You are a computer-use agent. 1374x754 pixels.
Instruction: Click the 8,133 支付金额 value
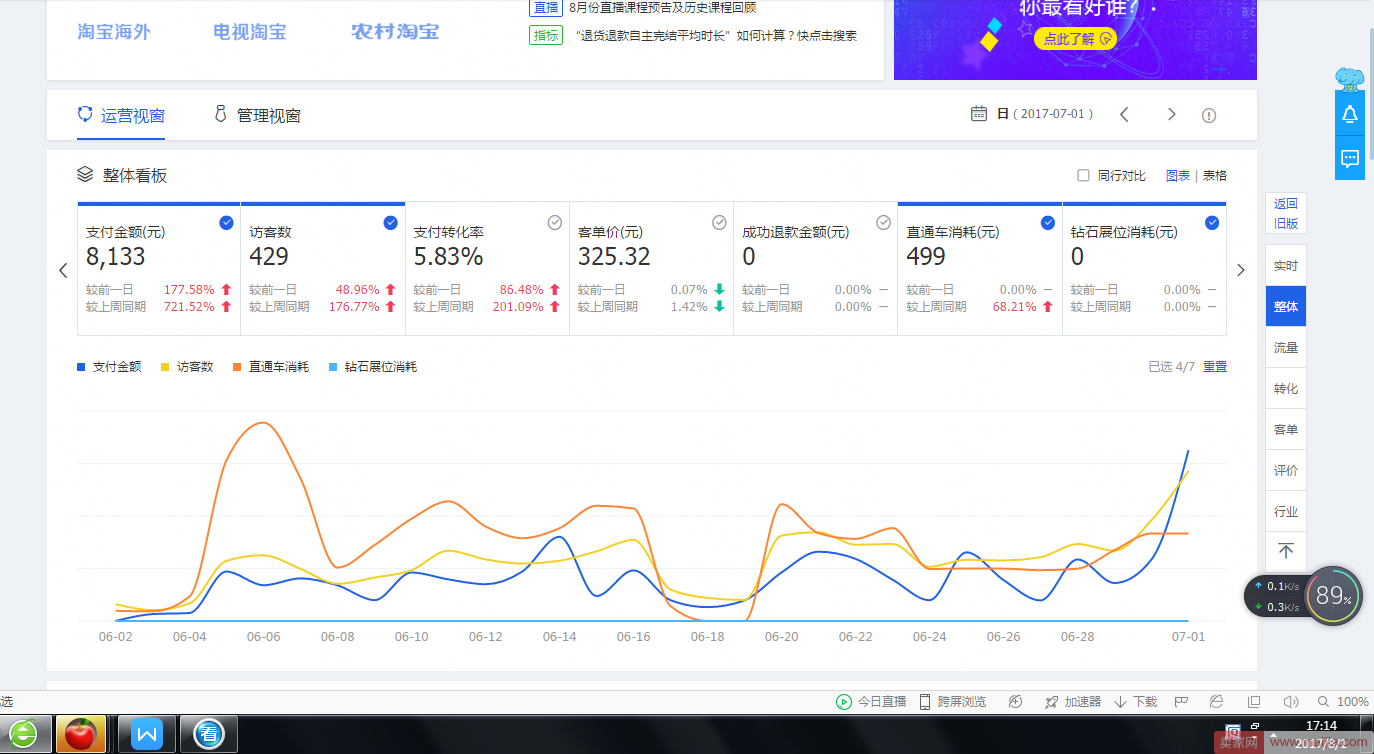116,257
